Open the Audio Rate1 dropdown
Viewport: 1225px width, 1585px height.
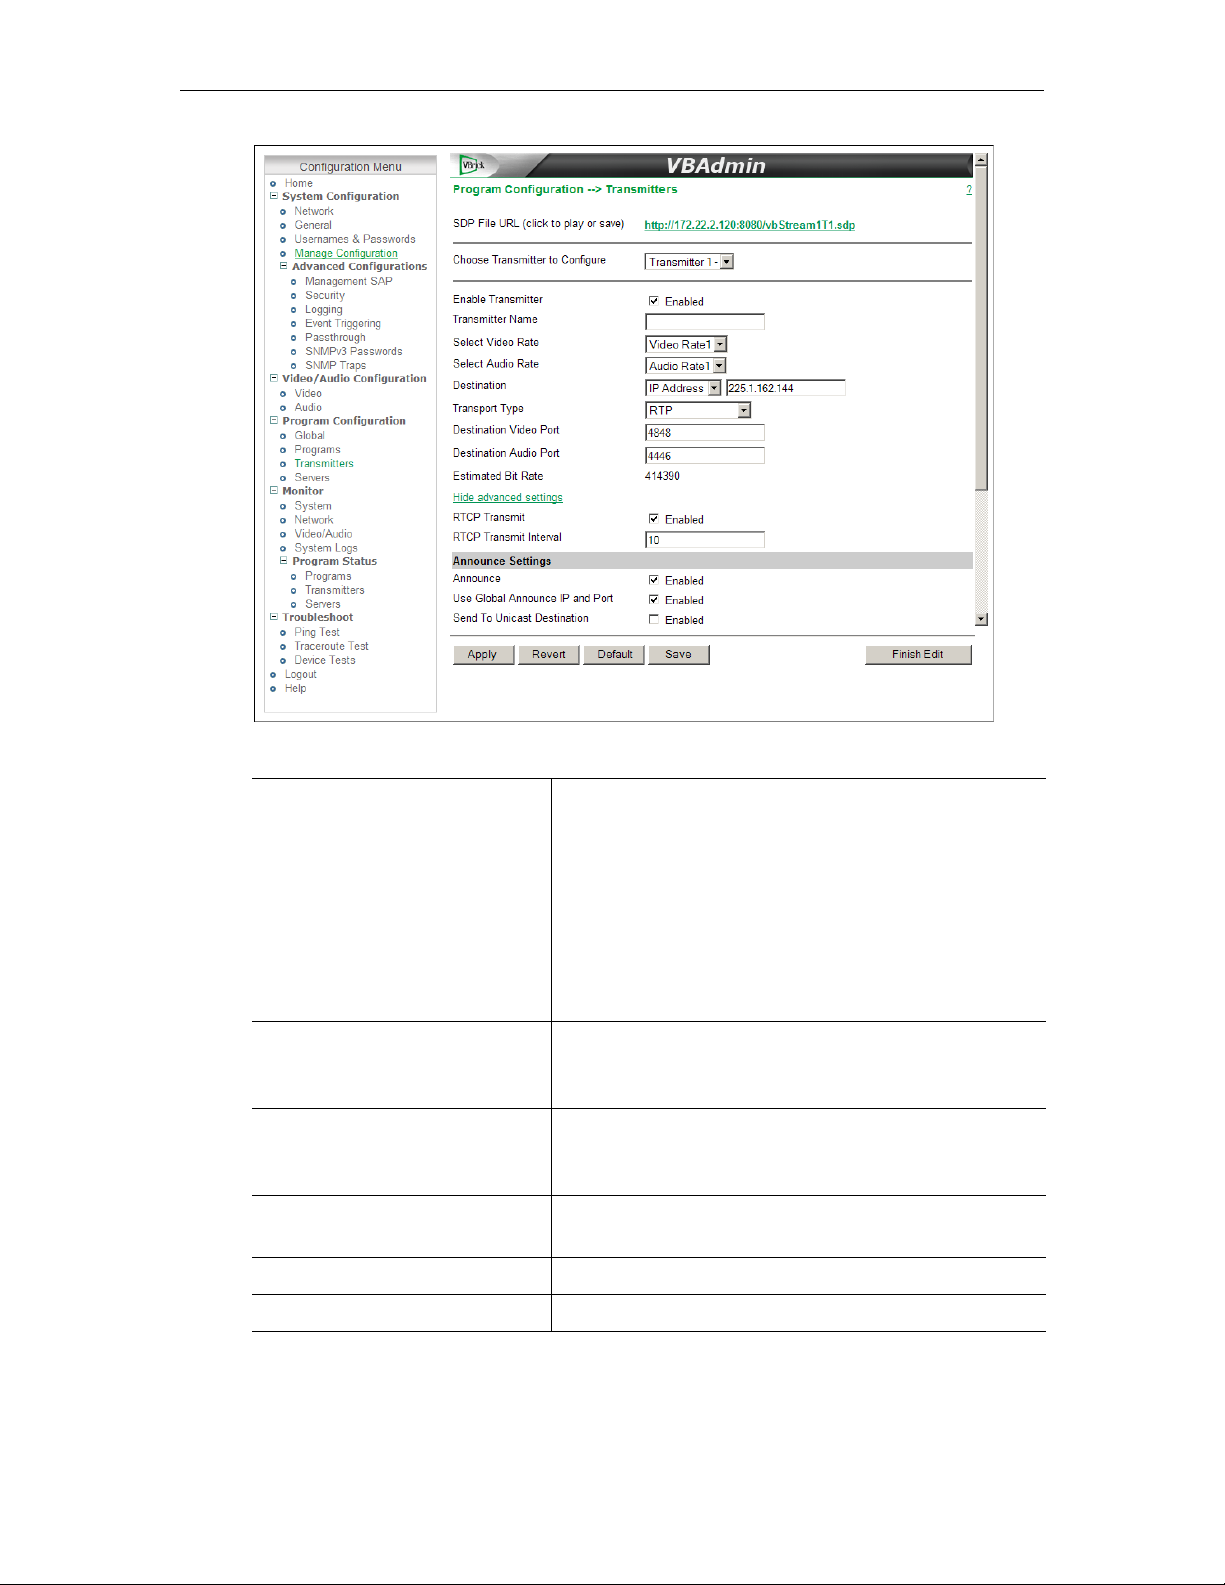click(x=686, y=366)
